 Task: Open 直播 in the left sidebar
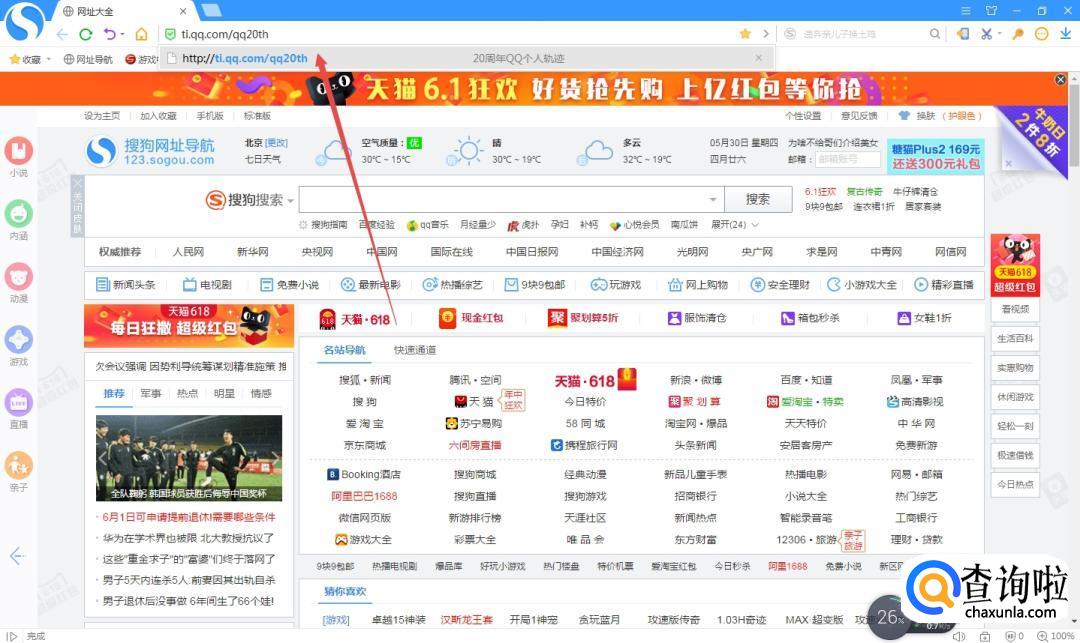(19, 408)
